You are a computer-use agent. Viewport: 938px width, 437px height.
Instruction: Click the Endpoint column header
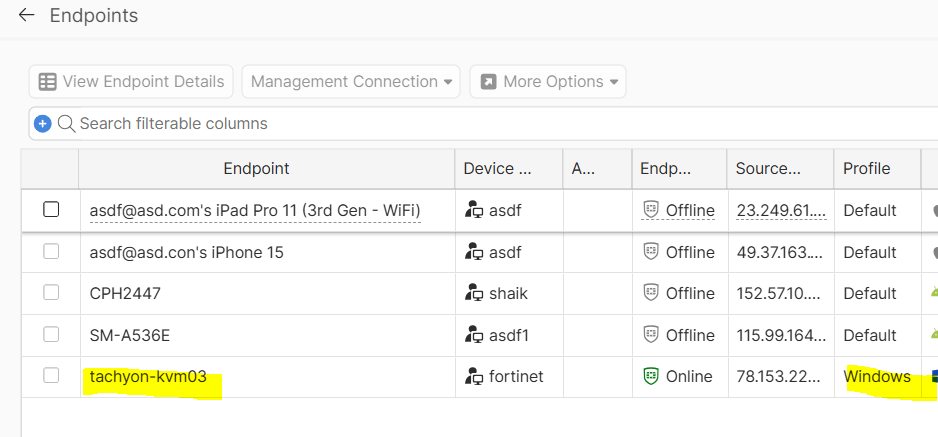[256, 169]
